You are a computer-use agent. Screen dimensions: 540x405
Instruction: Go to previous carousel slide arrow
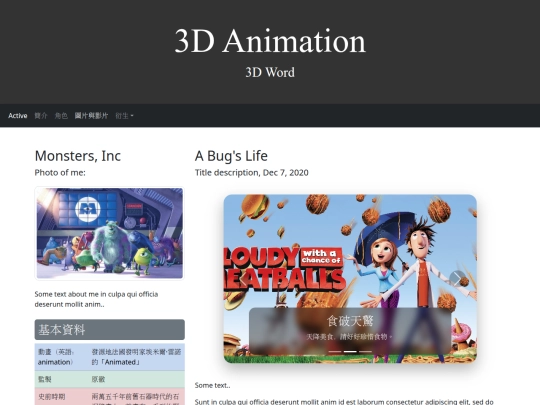tap(243, 279)
